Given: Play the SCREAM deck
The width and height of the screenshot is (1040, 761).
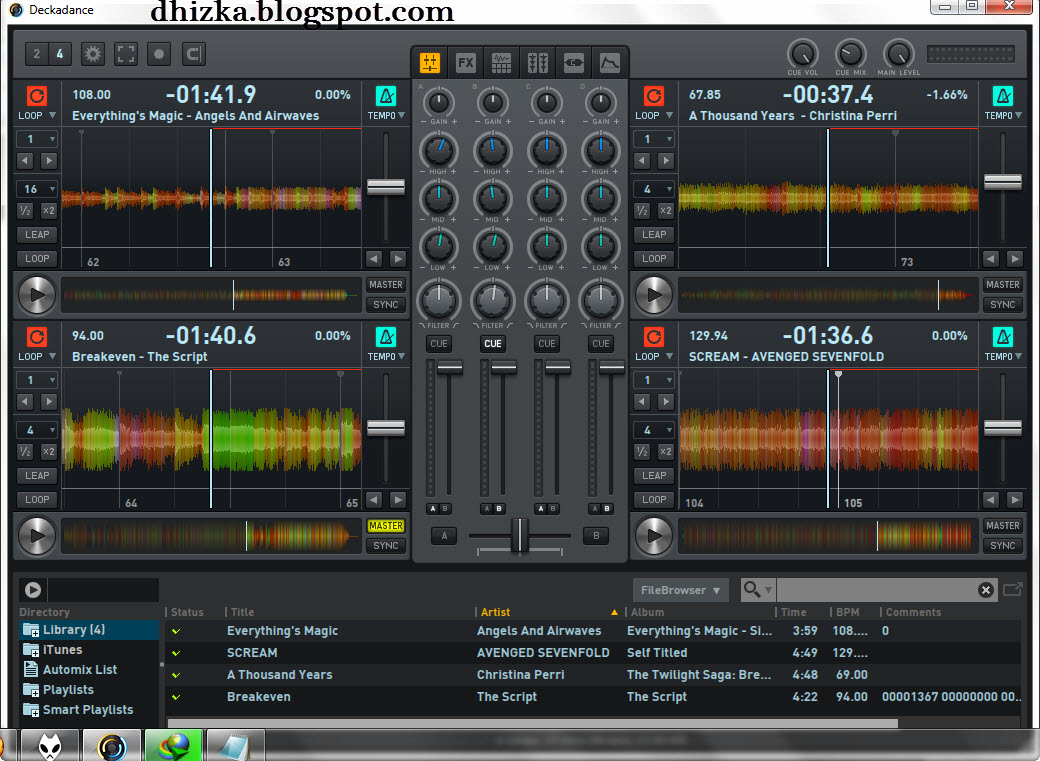Looking at the screenshot, I should pos(654,536).
